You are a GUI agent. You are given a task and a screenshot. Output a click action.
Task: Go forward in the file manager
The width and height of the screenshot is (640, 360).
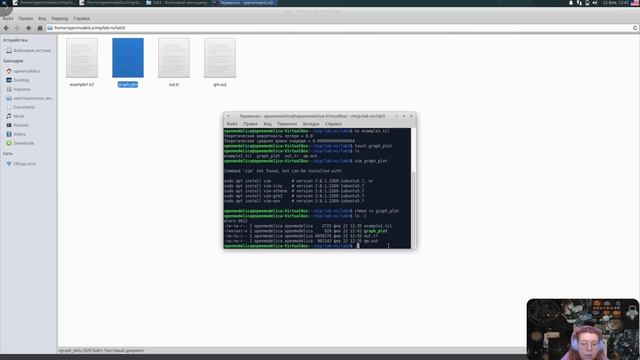click(x=17, y=28)
